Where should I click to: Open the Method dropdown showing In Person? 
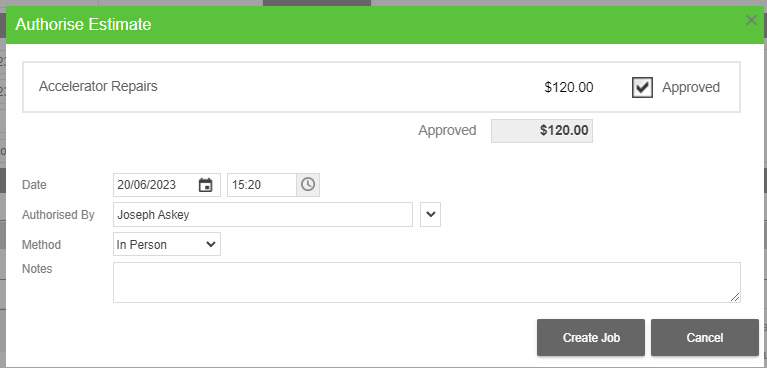[x=167, y=244]
